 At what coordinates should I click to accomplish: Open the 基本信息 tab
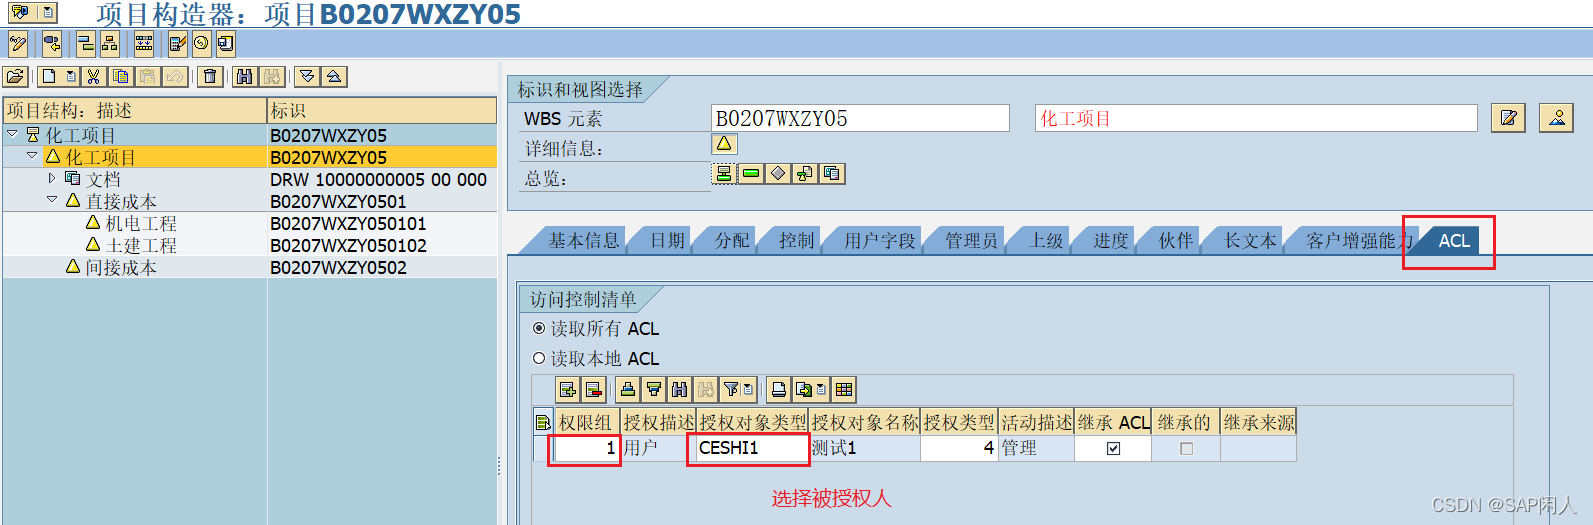click(x=584, y=240)
